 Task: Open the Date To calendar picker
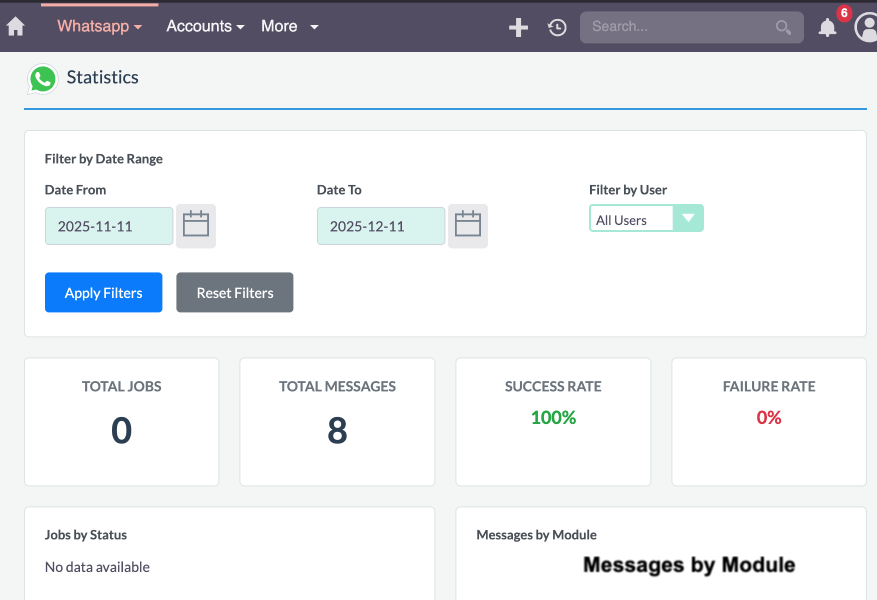pos(468,225)
